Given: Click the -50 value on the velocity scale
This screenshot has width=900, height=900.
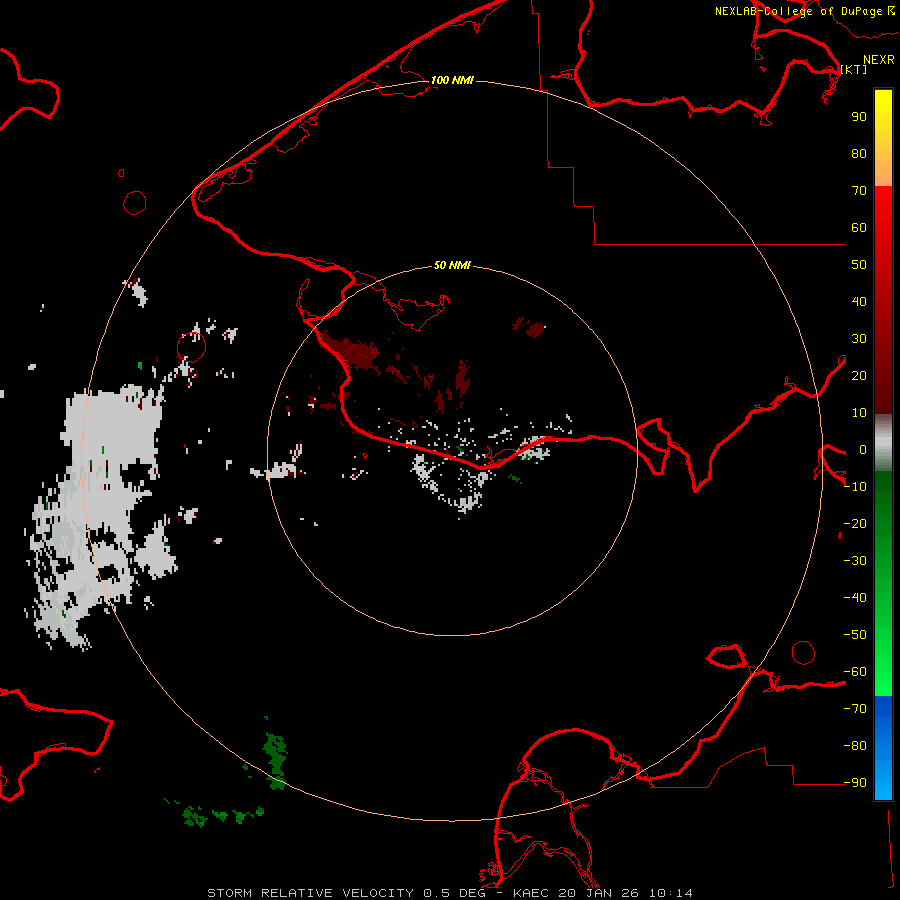Looking at the screenshot, I should [x=855, y=635].
